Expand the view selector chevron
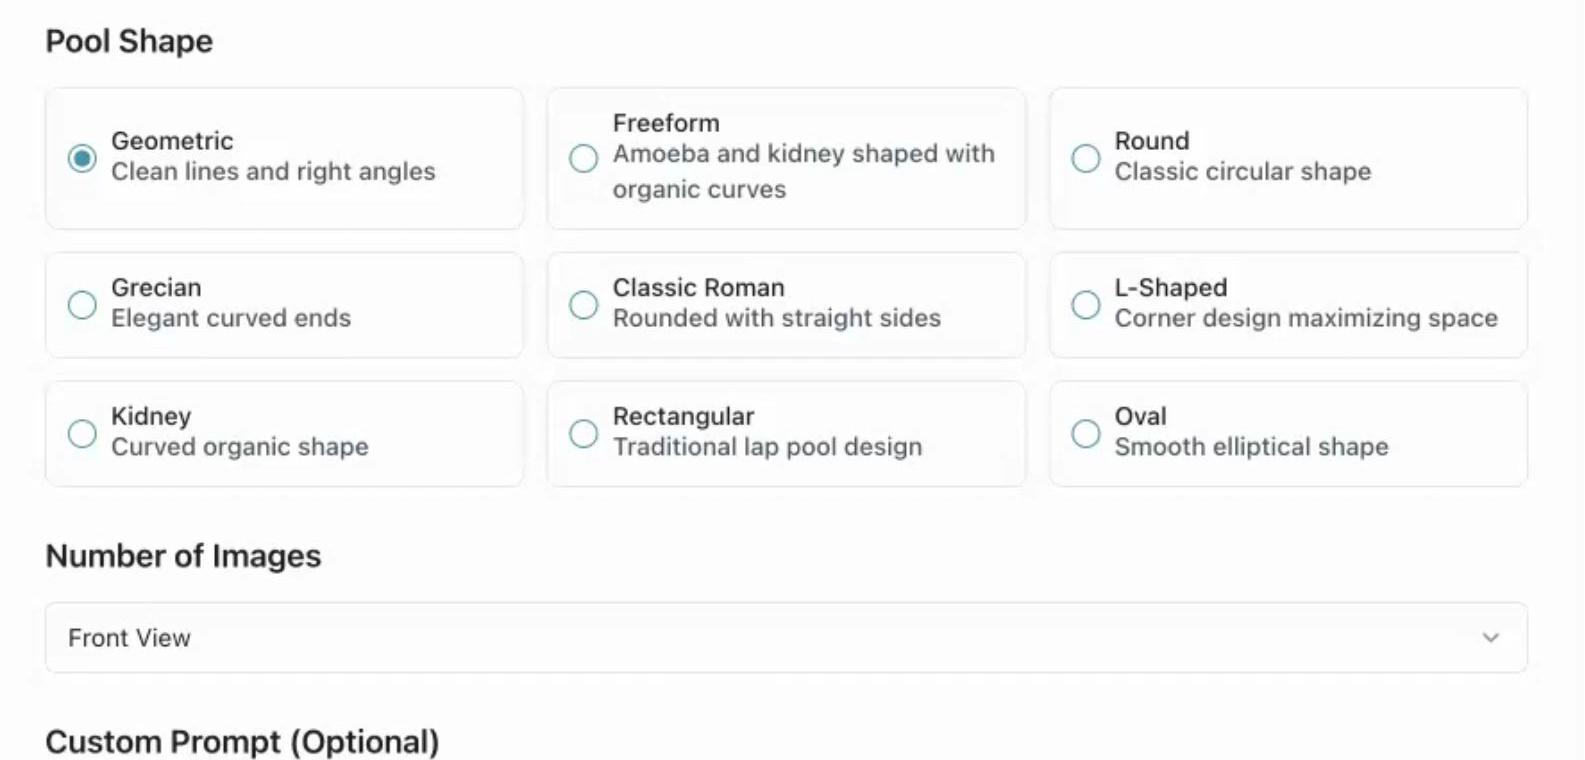1585x760 pixels. pyautogui.click(x=1491, y=637)
